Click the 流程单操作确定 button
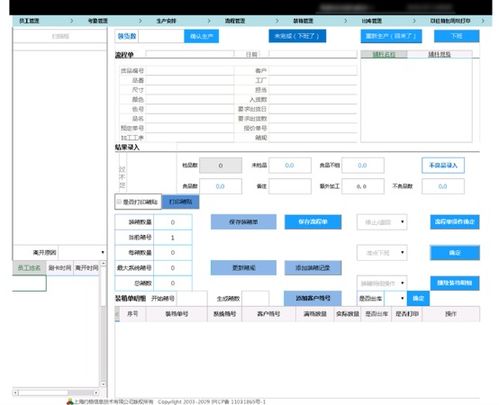Screen dimensions: 499x405 click(455, 222)
